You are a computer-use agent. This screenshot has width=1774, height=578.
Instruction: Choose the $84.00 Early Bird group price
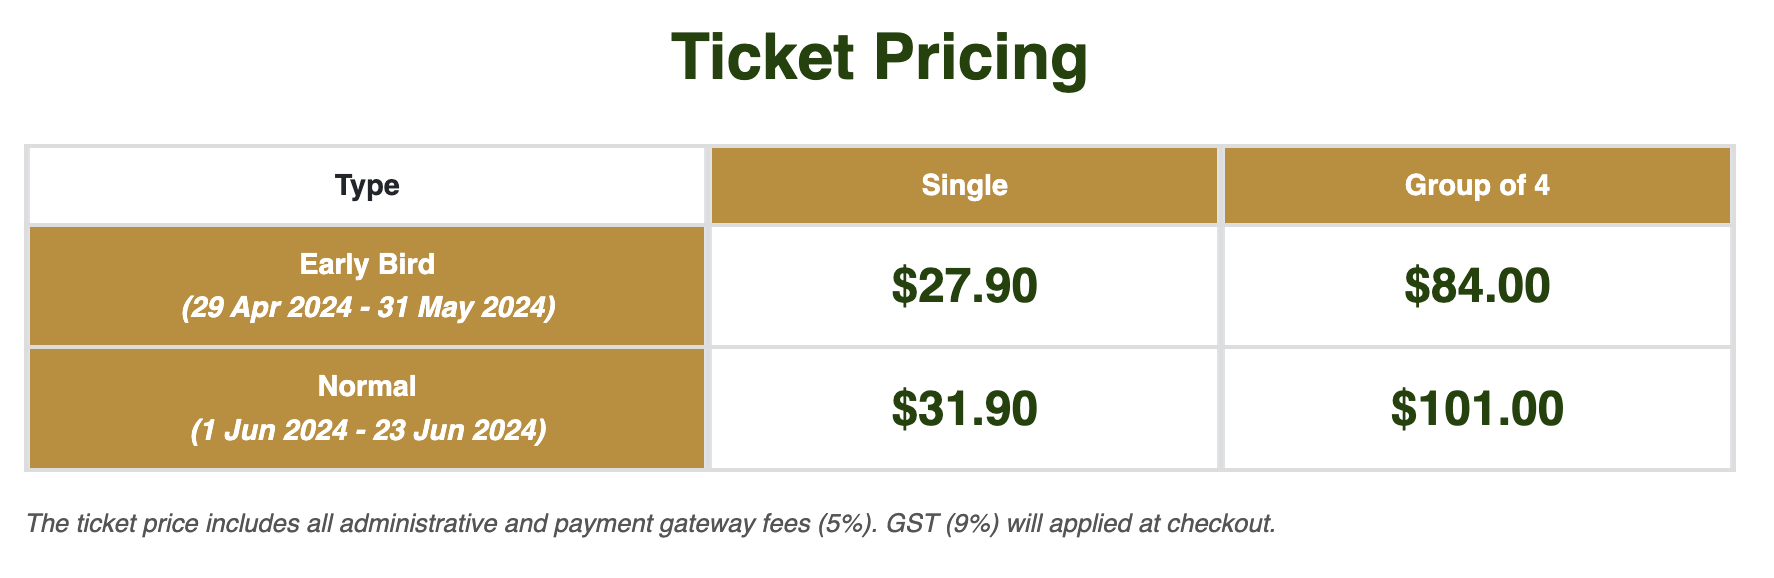click(x=1477, y=286)
